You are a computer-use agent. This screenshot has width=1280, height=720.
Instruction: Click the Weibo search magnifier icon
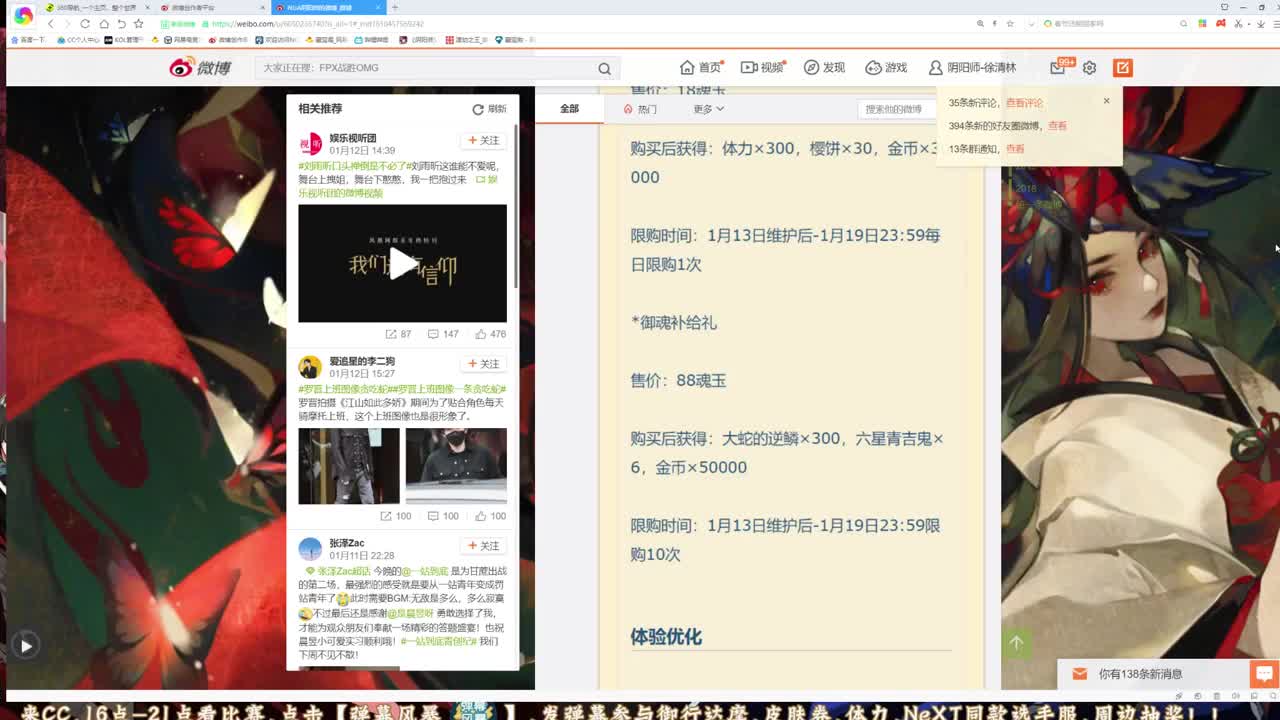pyautogui.click(x=604, y=68)
